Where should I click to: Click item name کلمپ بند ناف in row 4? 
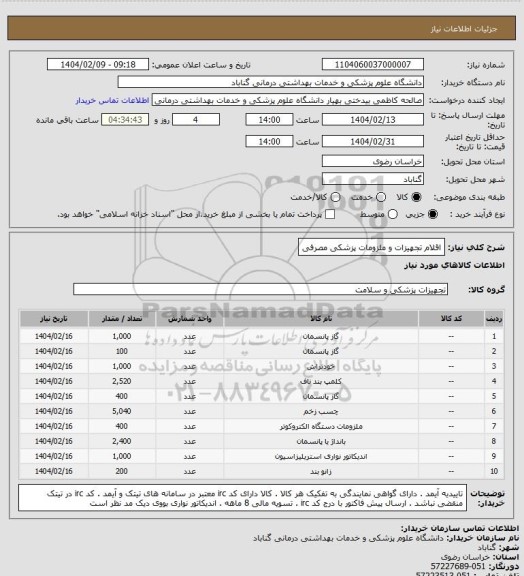click(321, 381)
